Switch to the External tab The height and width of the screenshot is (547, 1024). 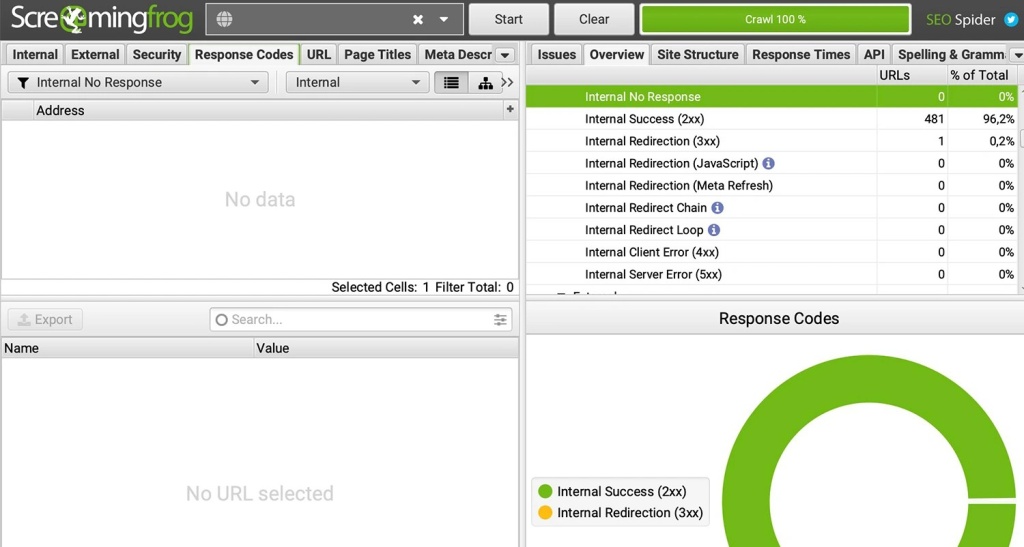click(95, 55)
